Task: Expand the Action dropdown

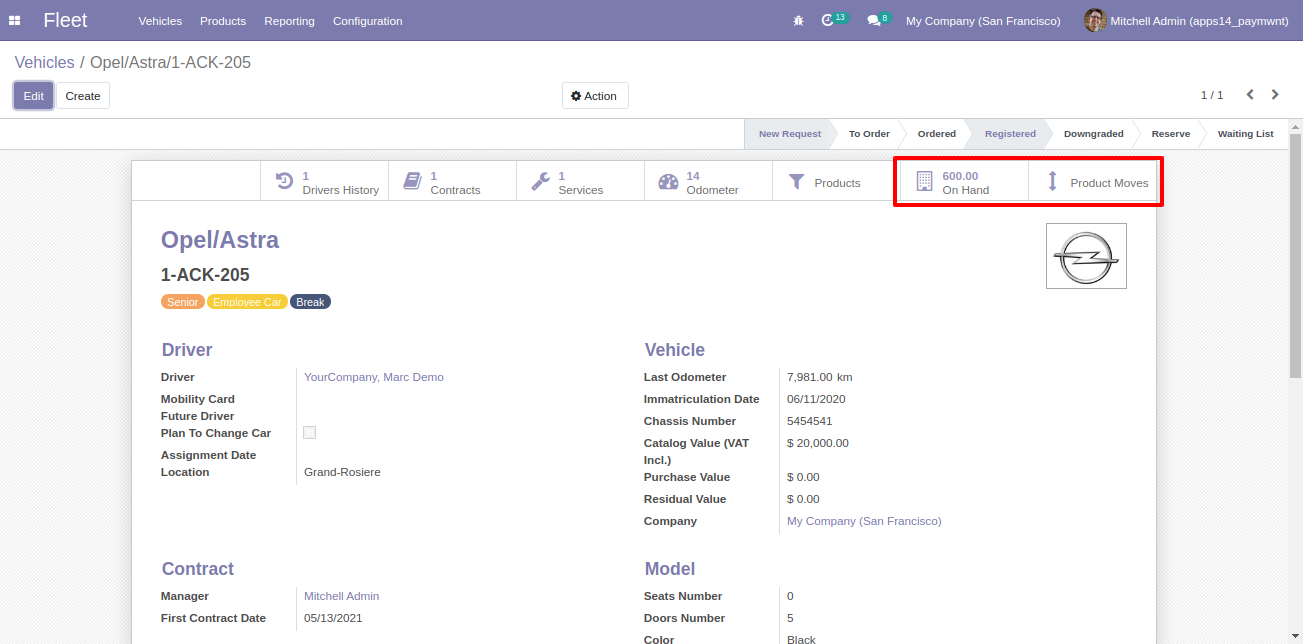Action: tap(594, 96)
